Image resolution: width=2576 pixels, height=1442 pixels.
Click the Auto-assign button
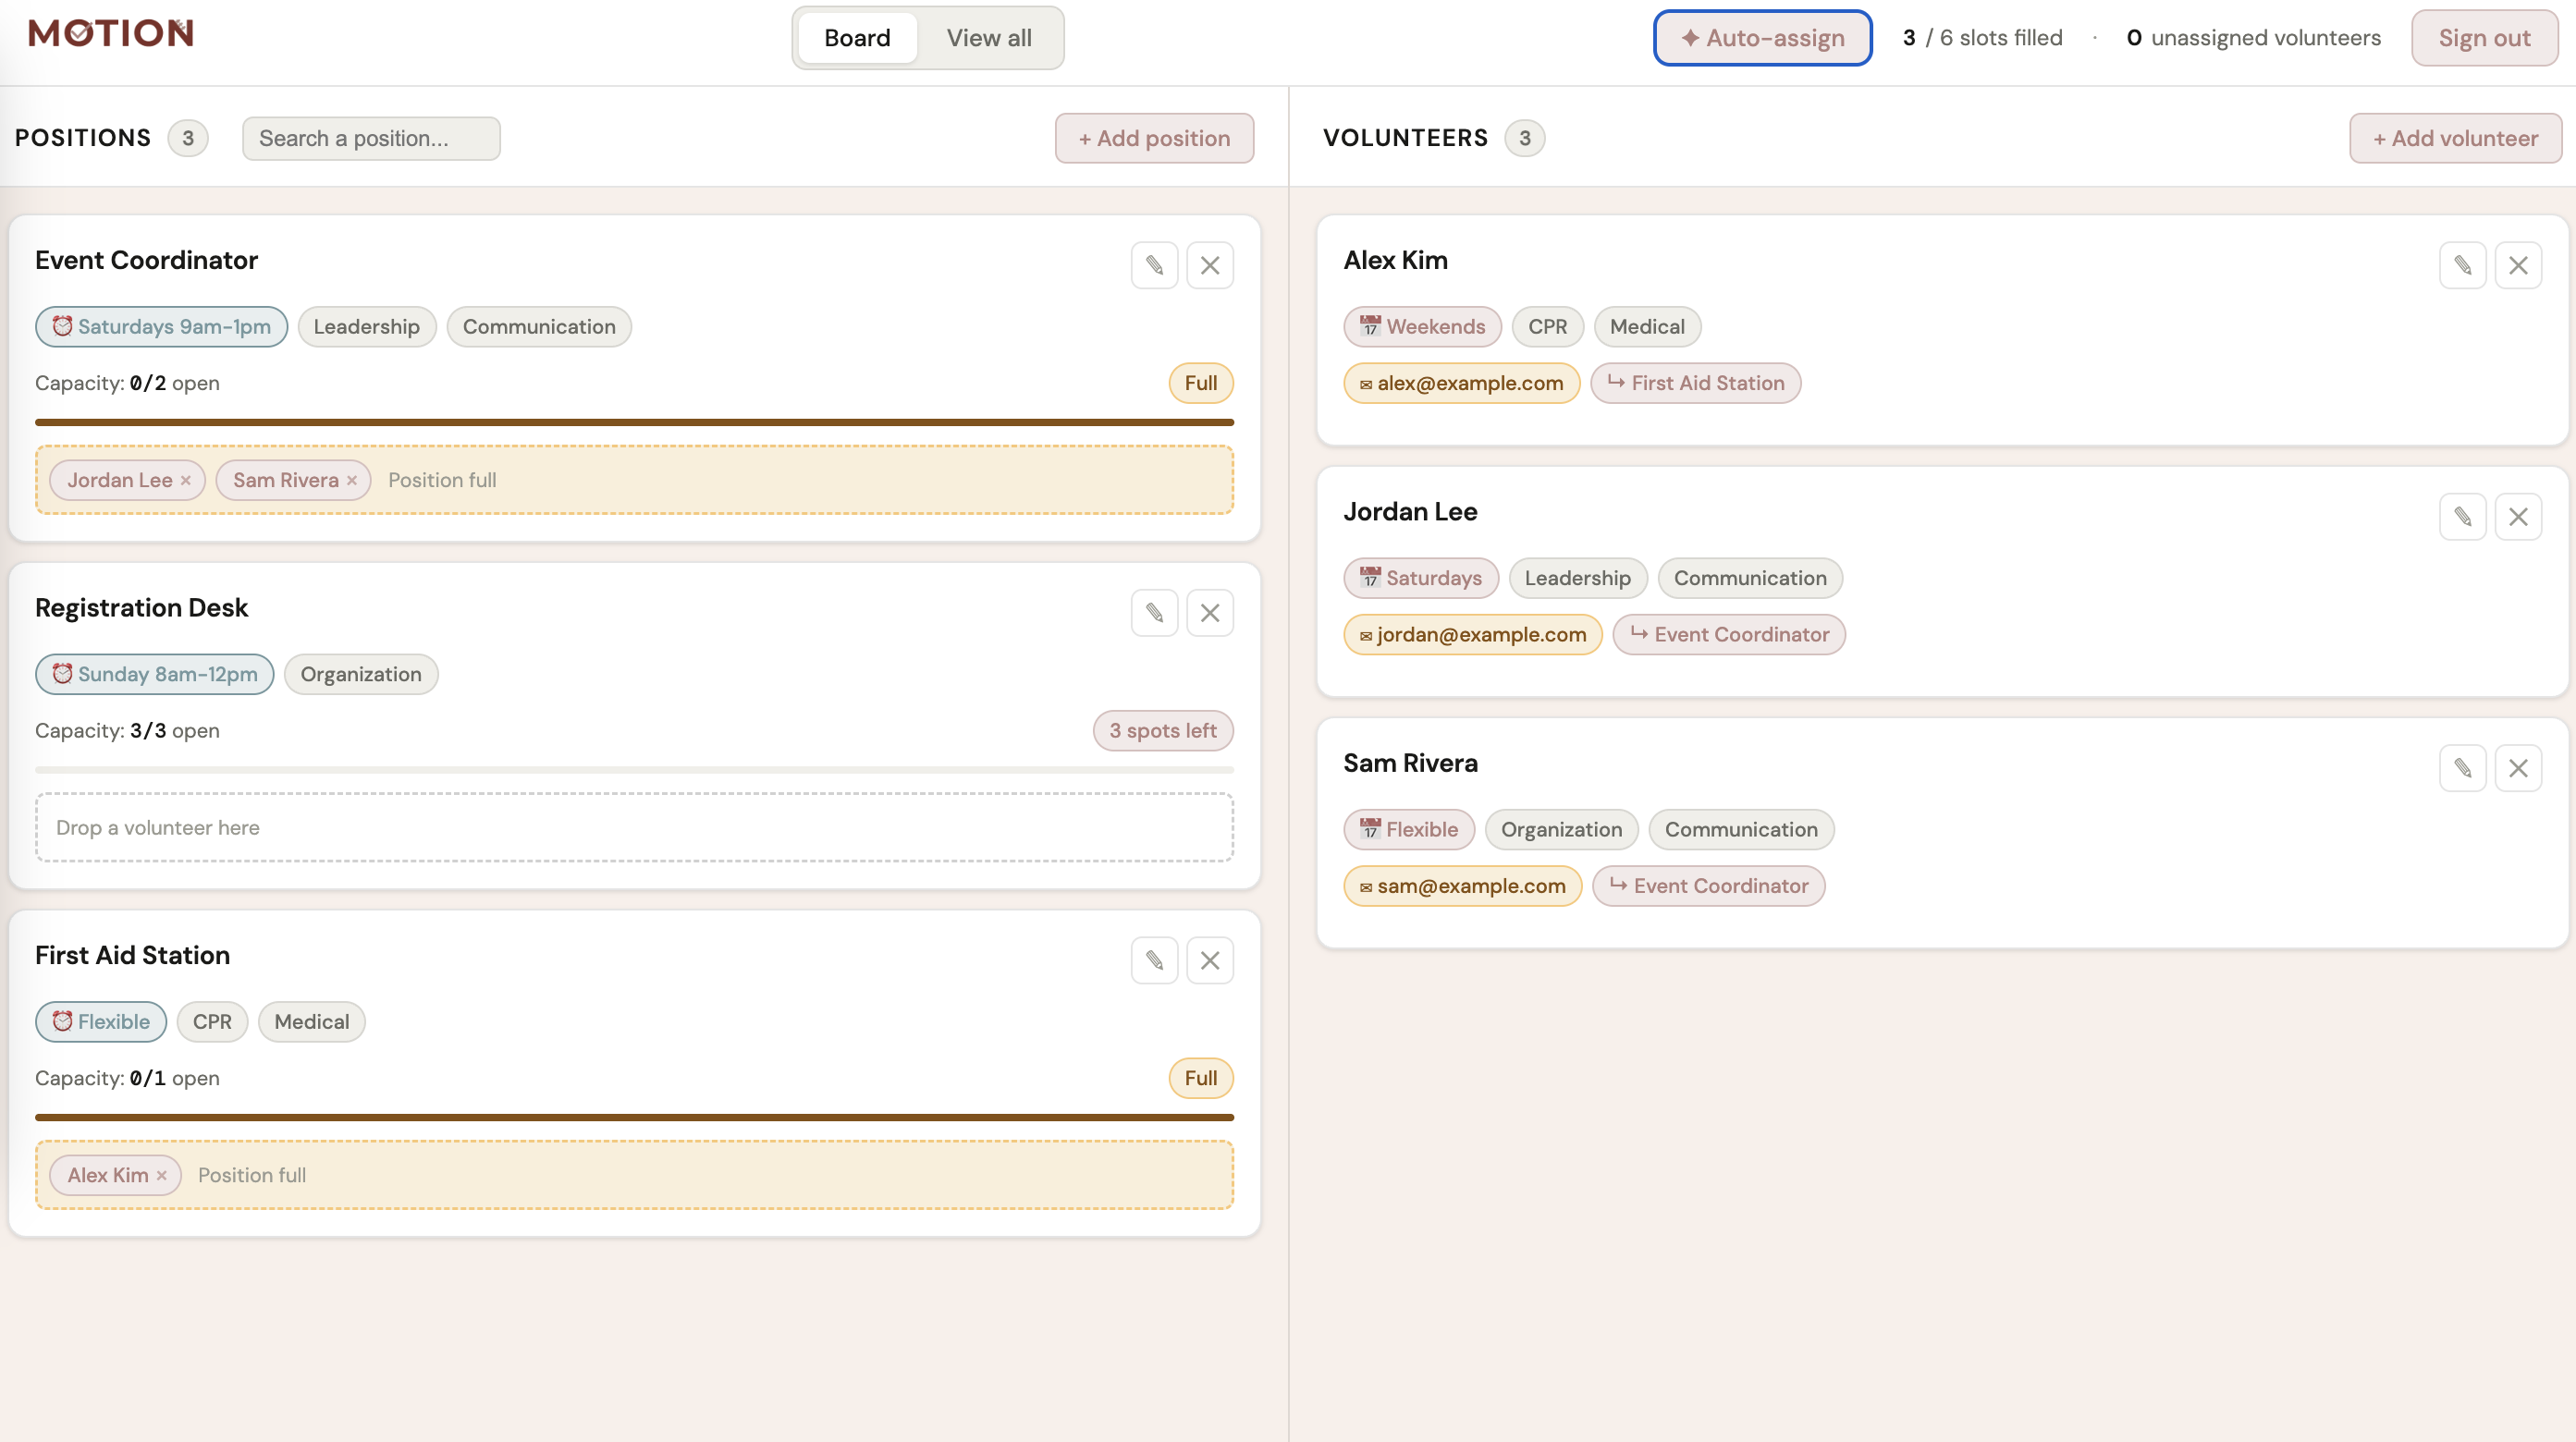[x=1762, y=38]
